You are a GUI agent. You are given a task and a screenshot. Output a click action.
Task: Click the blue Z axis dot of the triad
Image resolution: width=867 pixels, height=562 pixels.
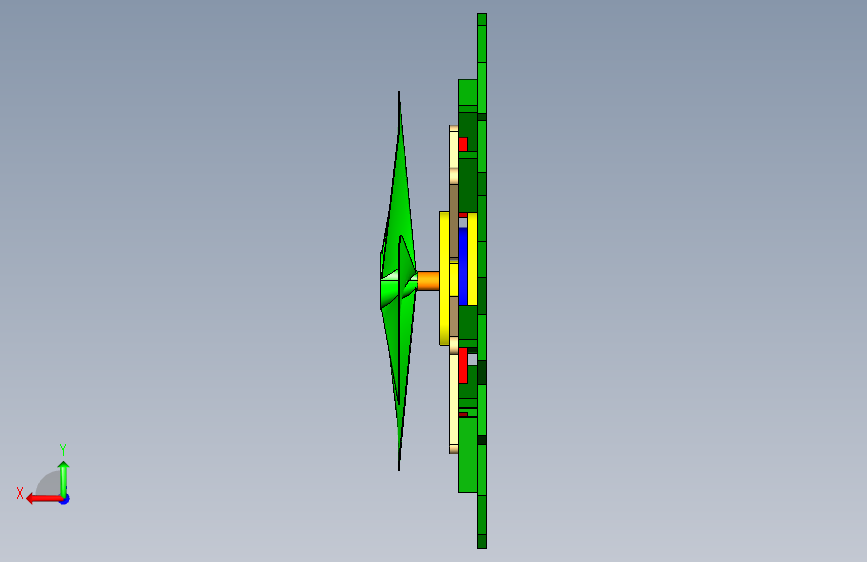65,499
